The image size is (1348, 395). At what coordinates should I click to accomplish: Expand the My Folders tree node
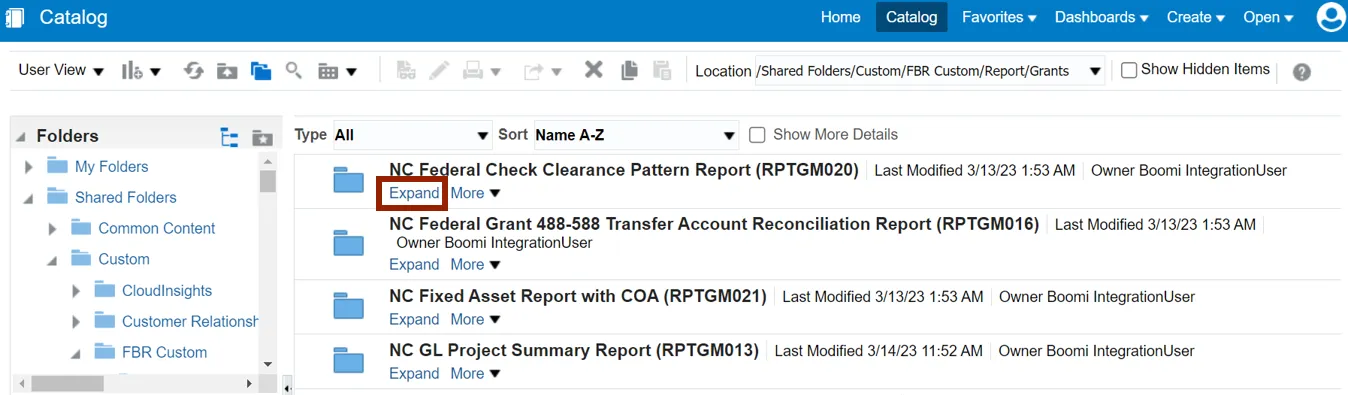29,167
